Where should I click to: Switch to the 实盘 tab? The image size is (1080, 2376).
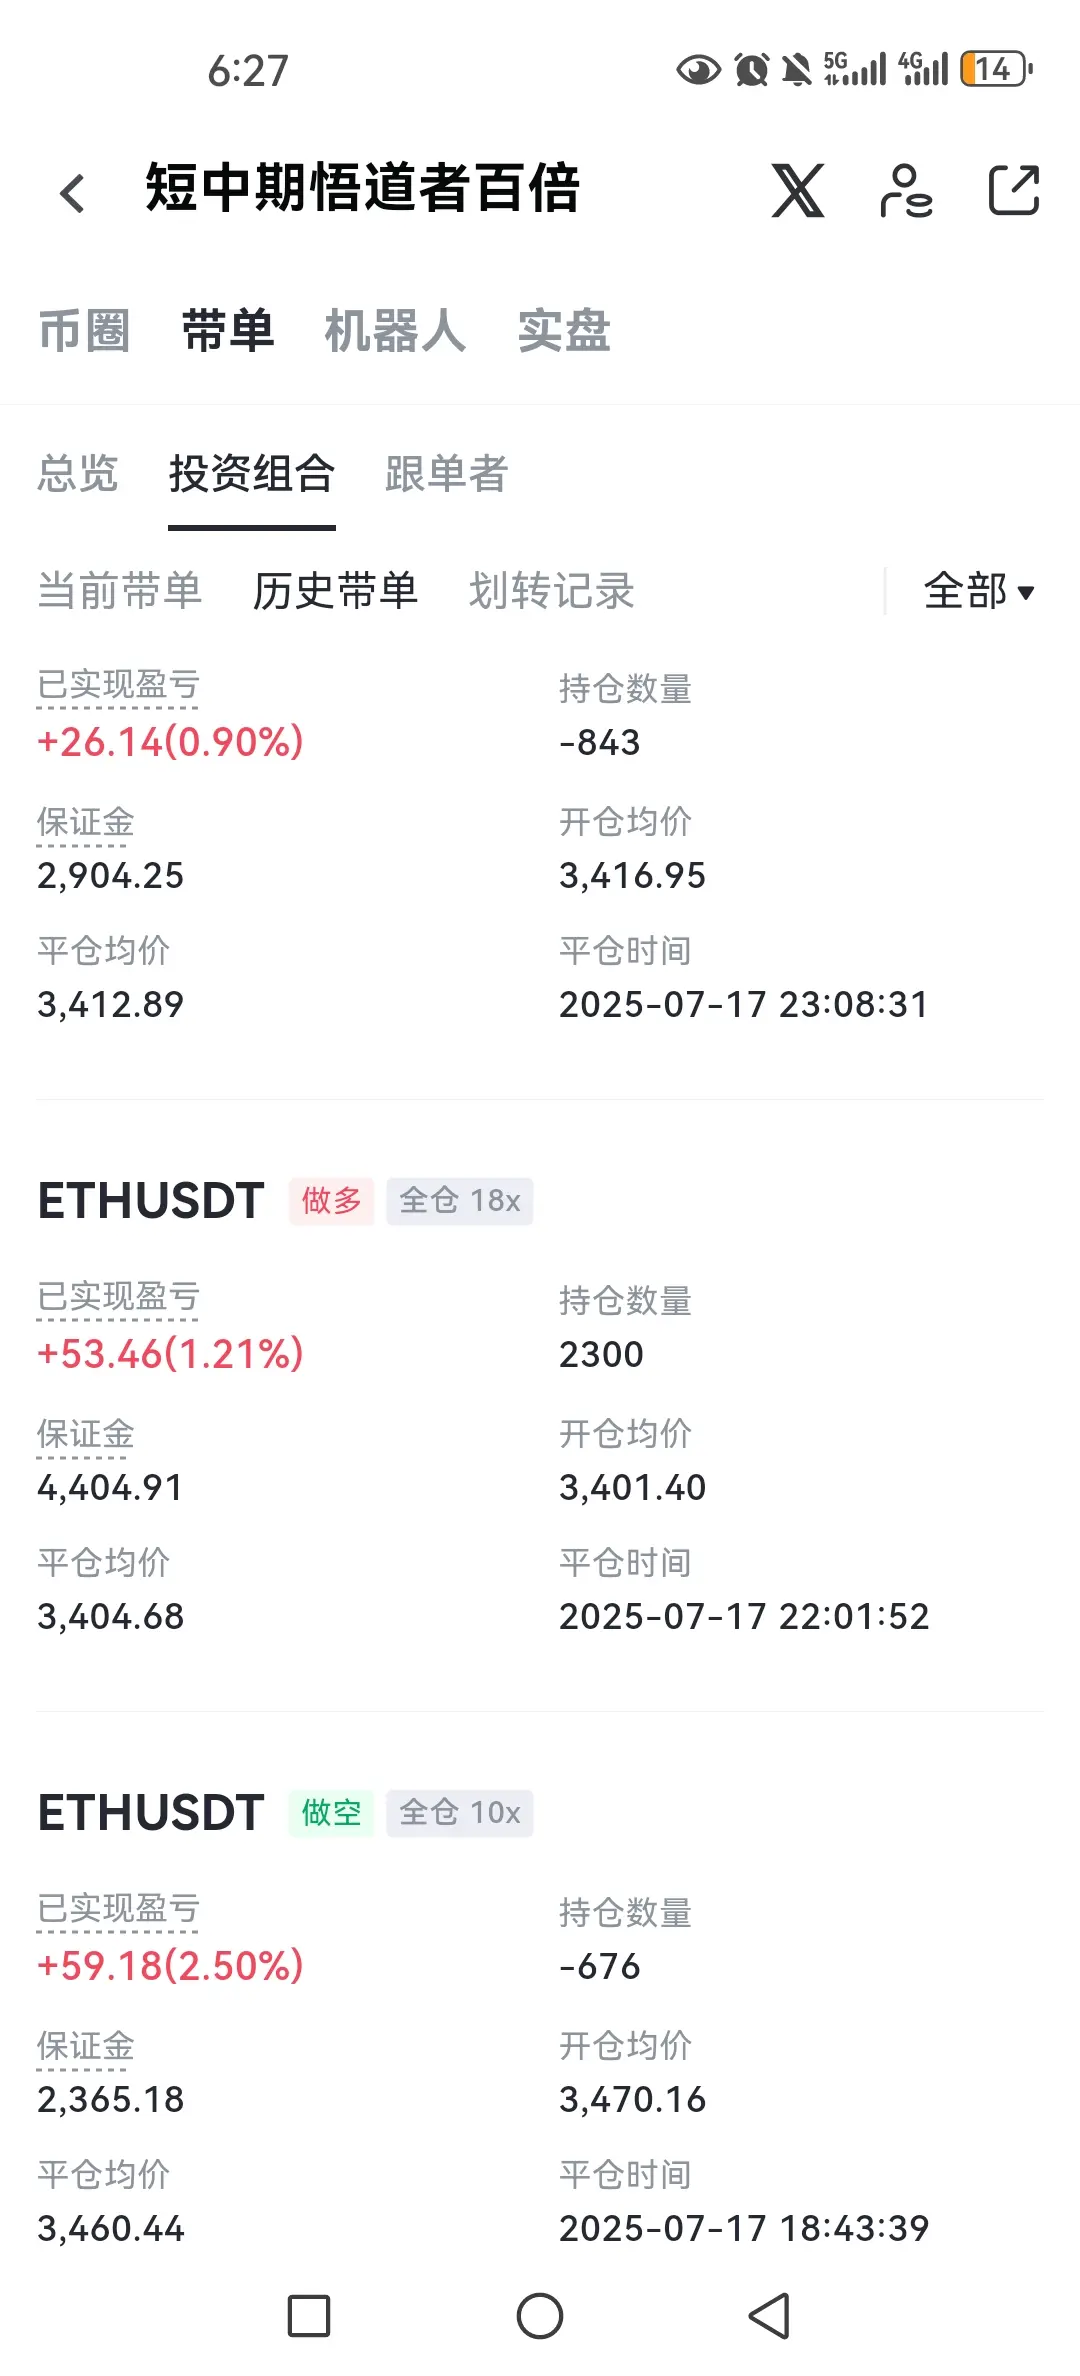click(x=564, y=331)
